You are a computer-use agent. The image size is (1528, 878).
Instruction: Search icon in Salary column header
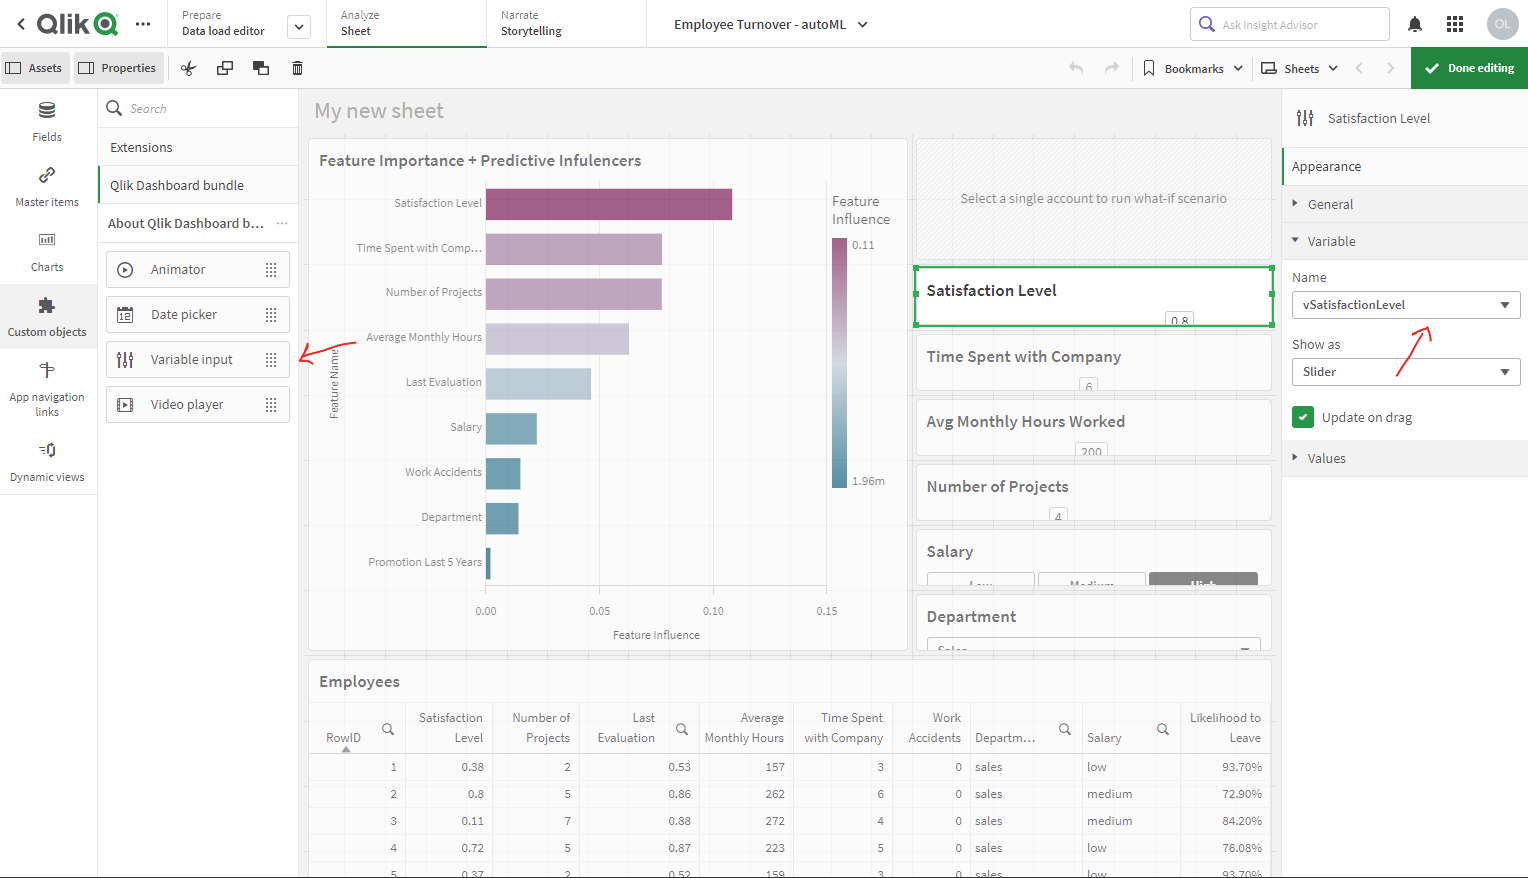[1163, 729]
